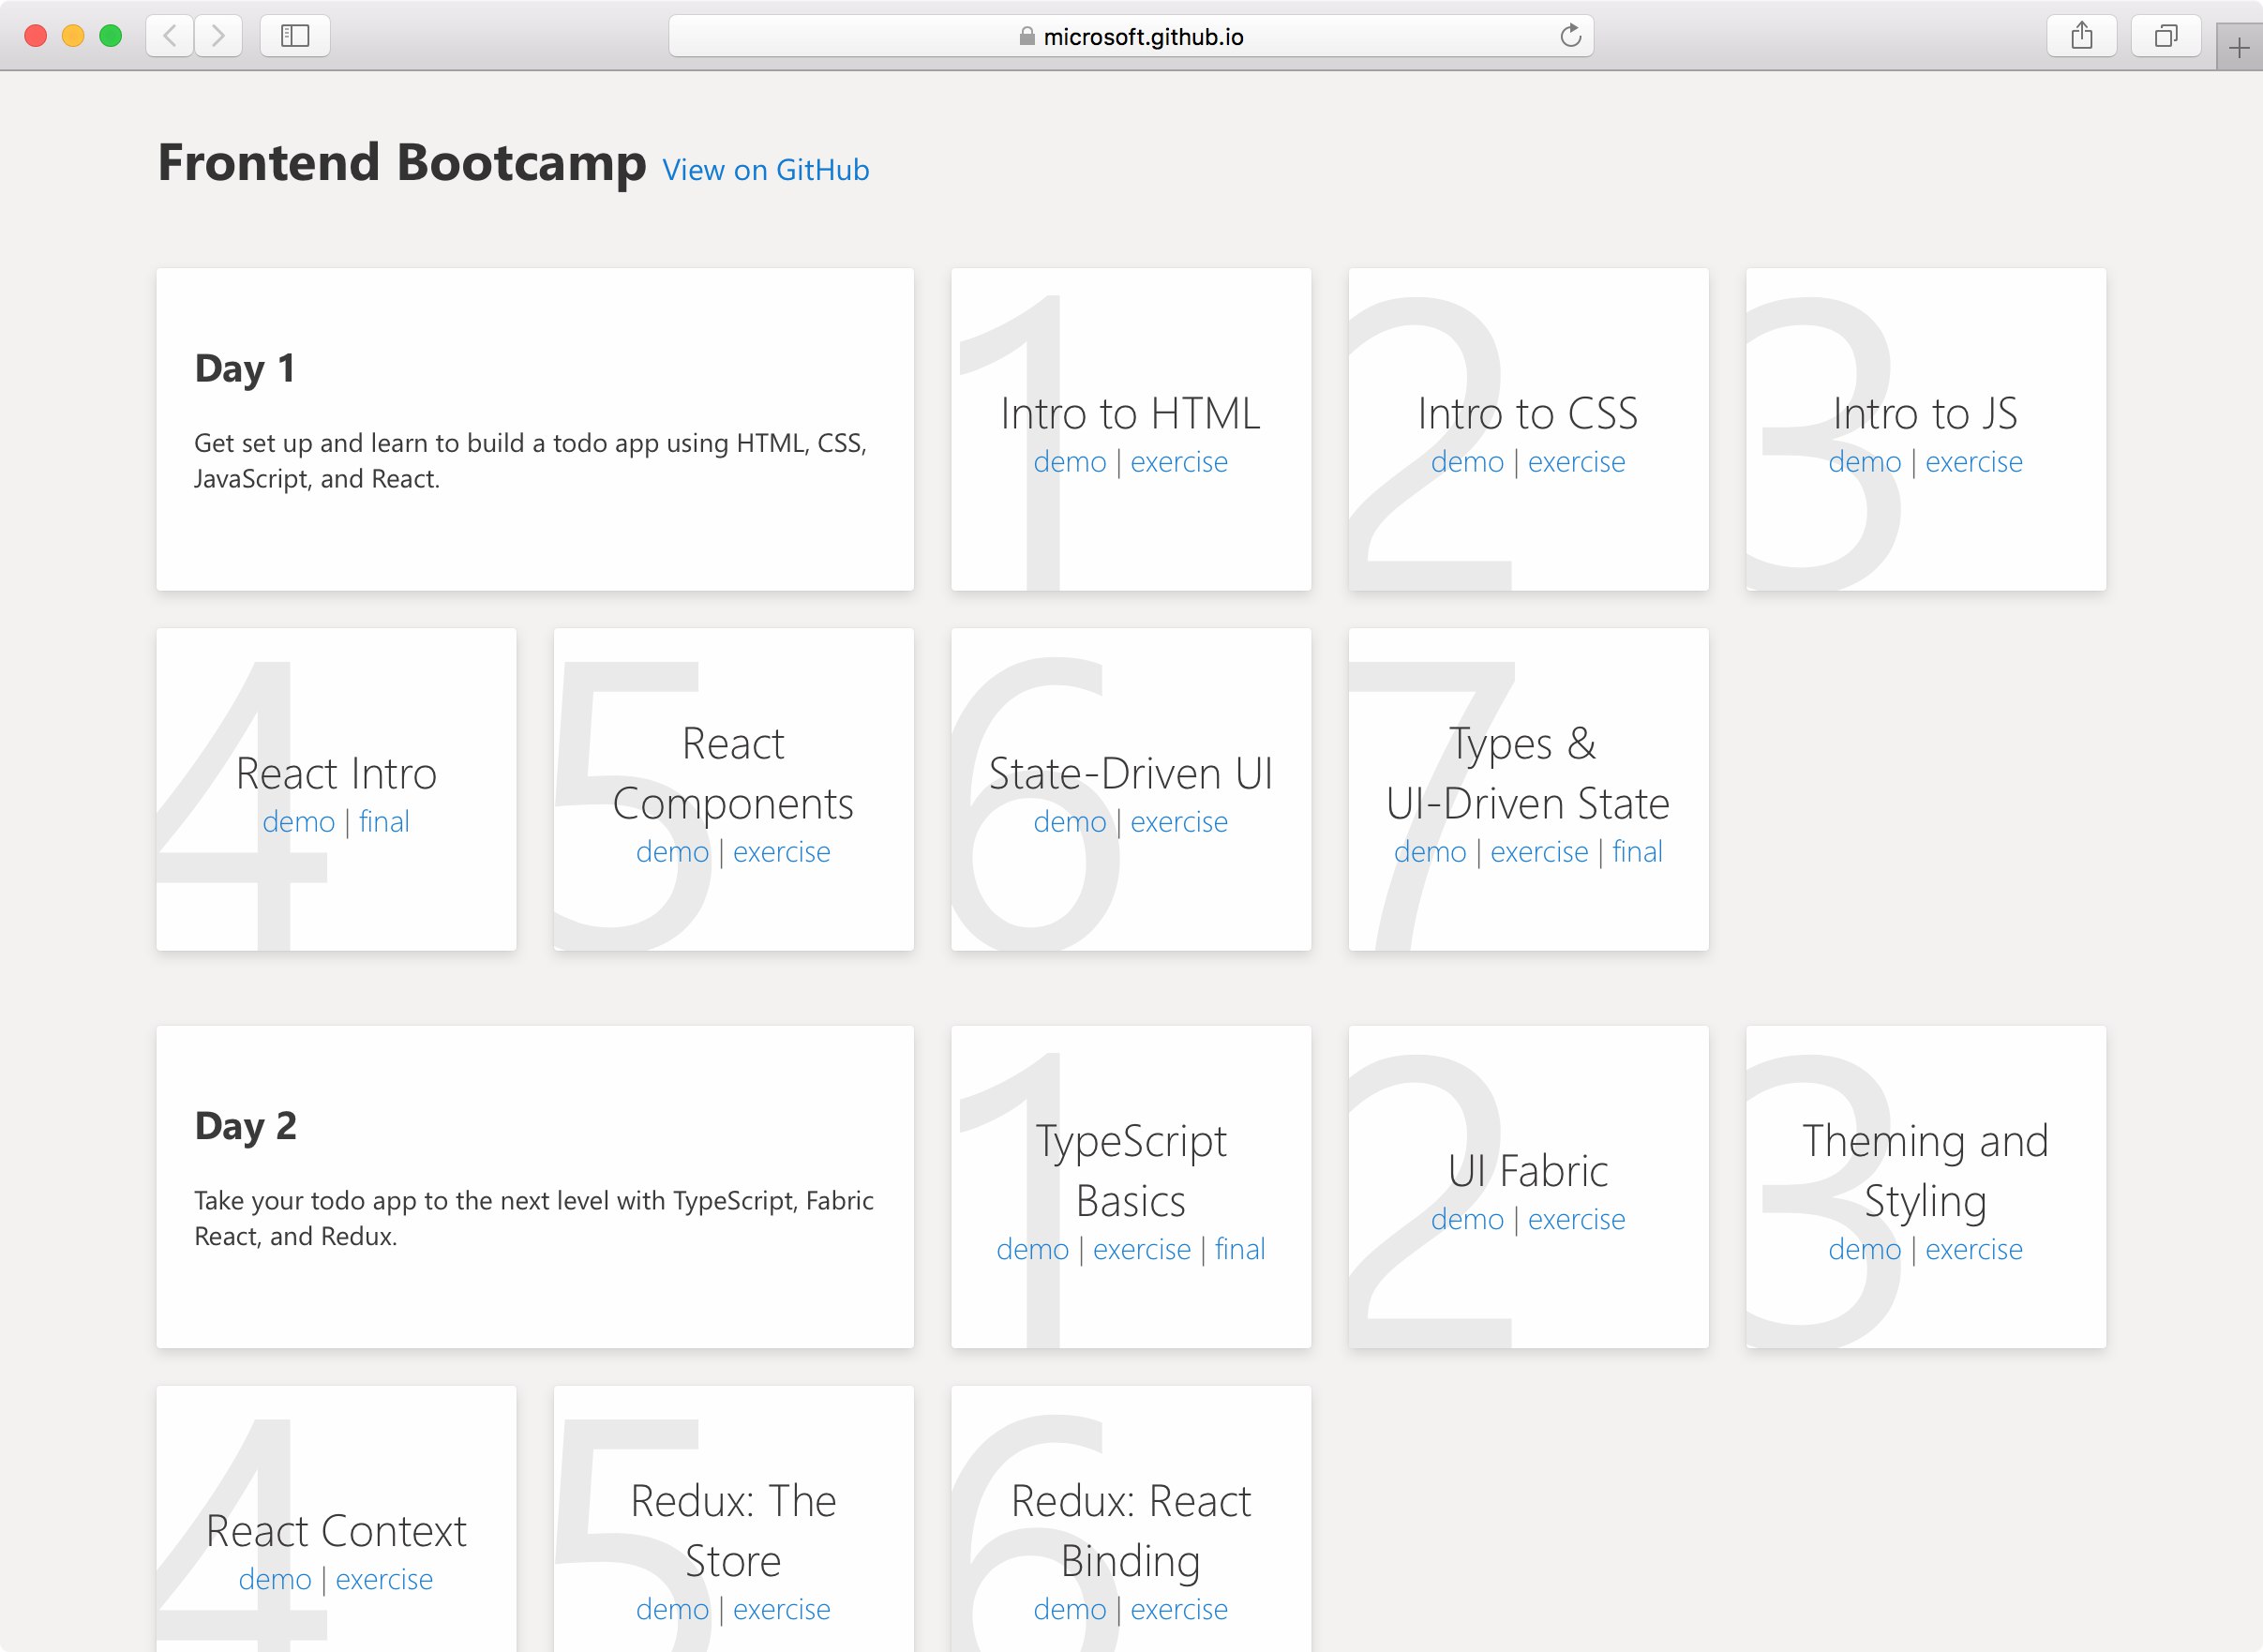Open View on GitHub link

tap(766, 170)
